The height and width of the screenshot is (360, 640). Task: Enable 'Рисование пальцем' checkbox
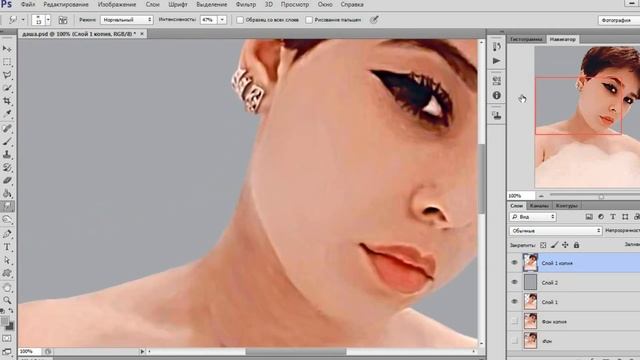[x=309, y=20]
